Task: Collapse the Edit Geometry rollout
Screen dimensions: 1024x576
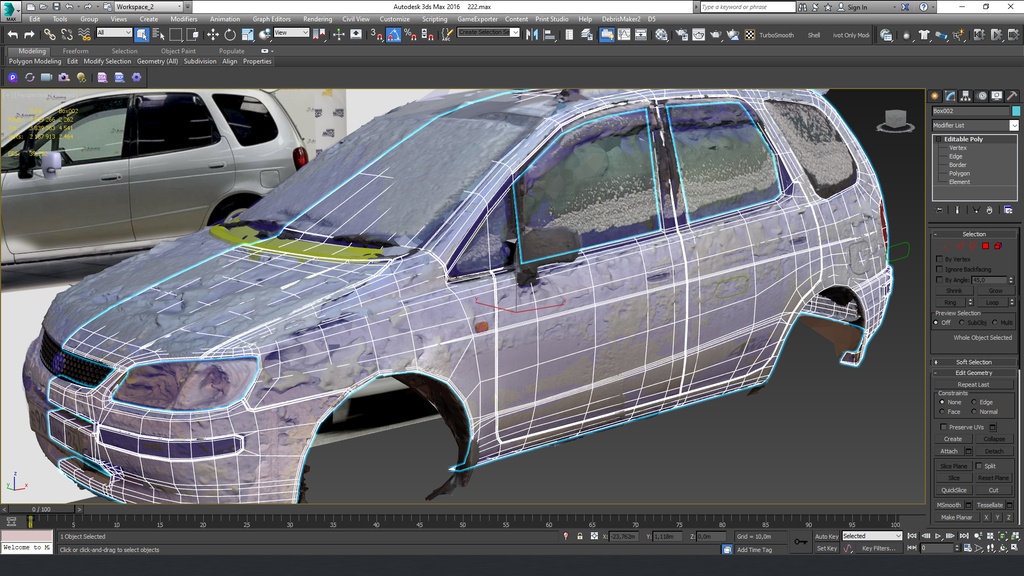Action: click(x=935, y=372)
